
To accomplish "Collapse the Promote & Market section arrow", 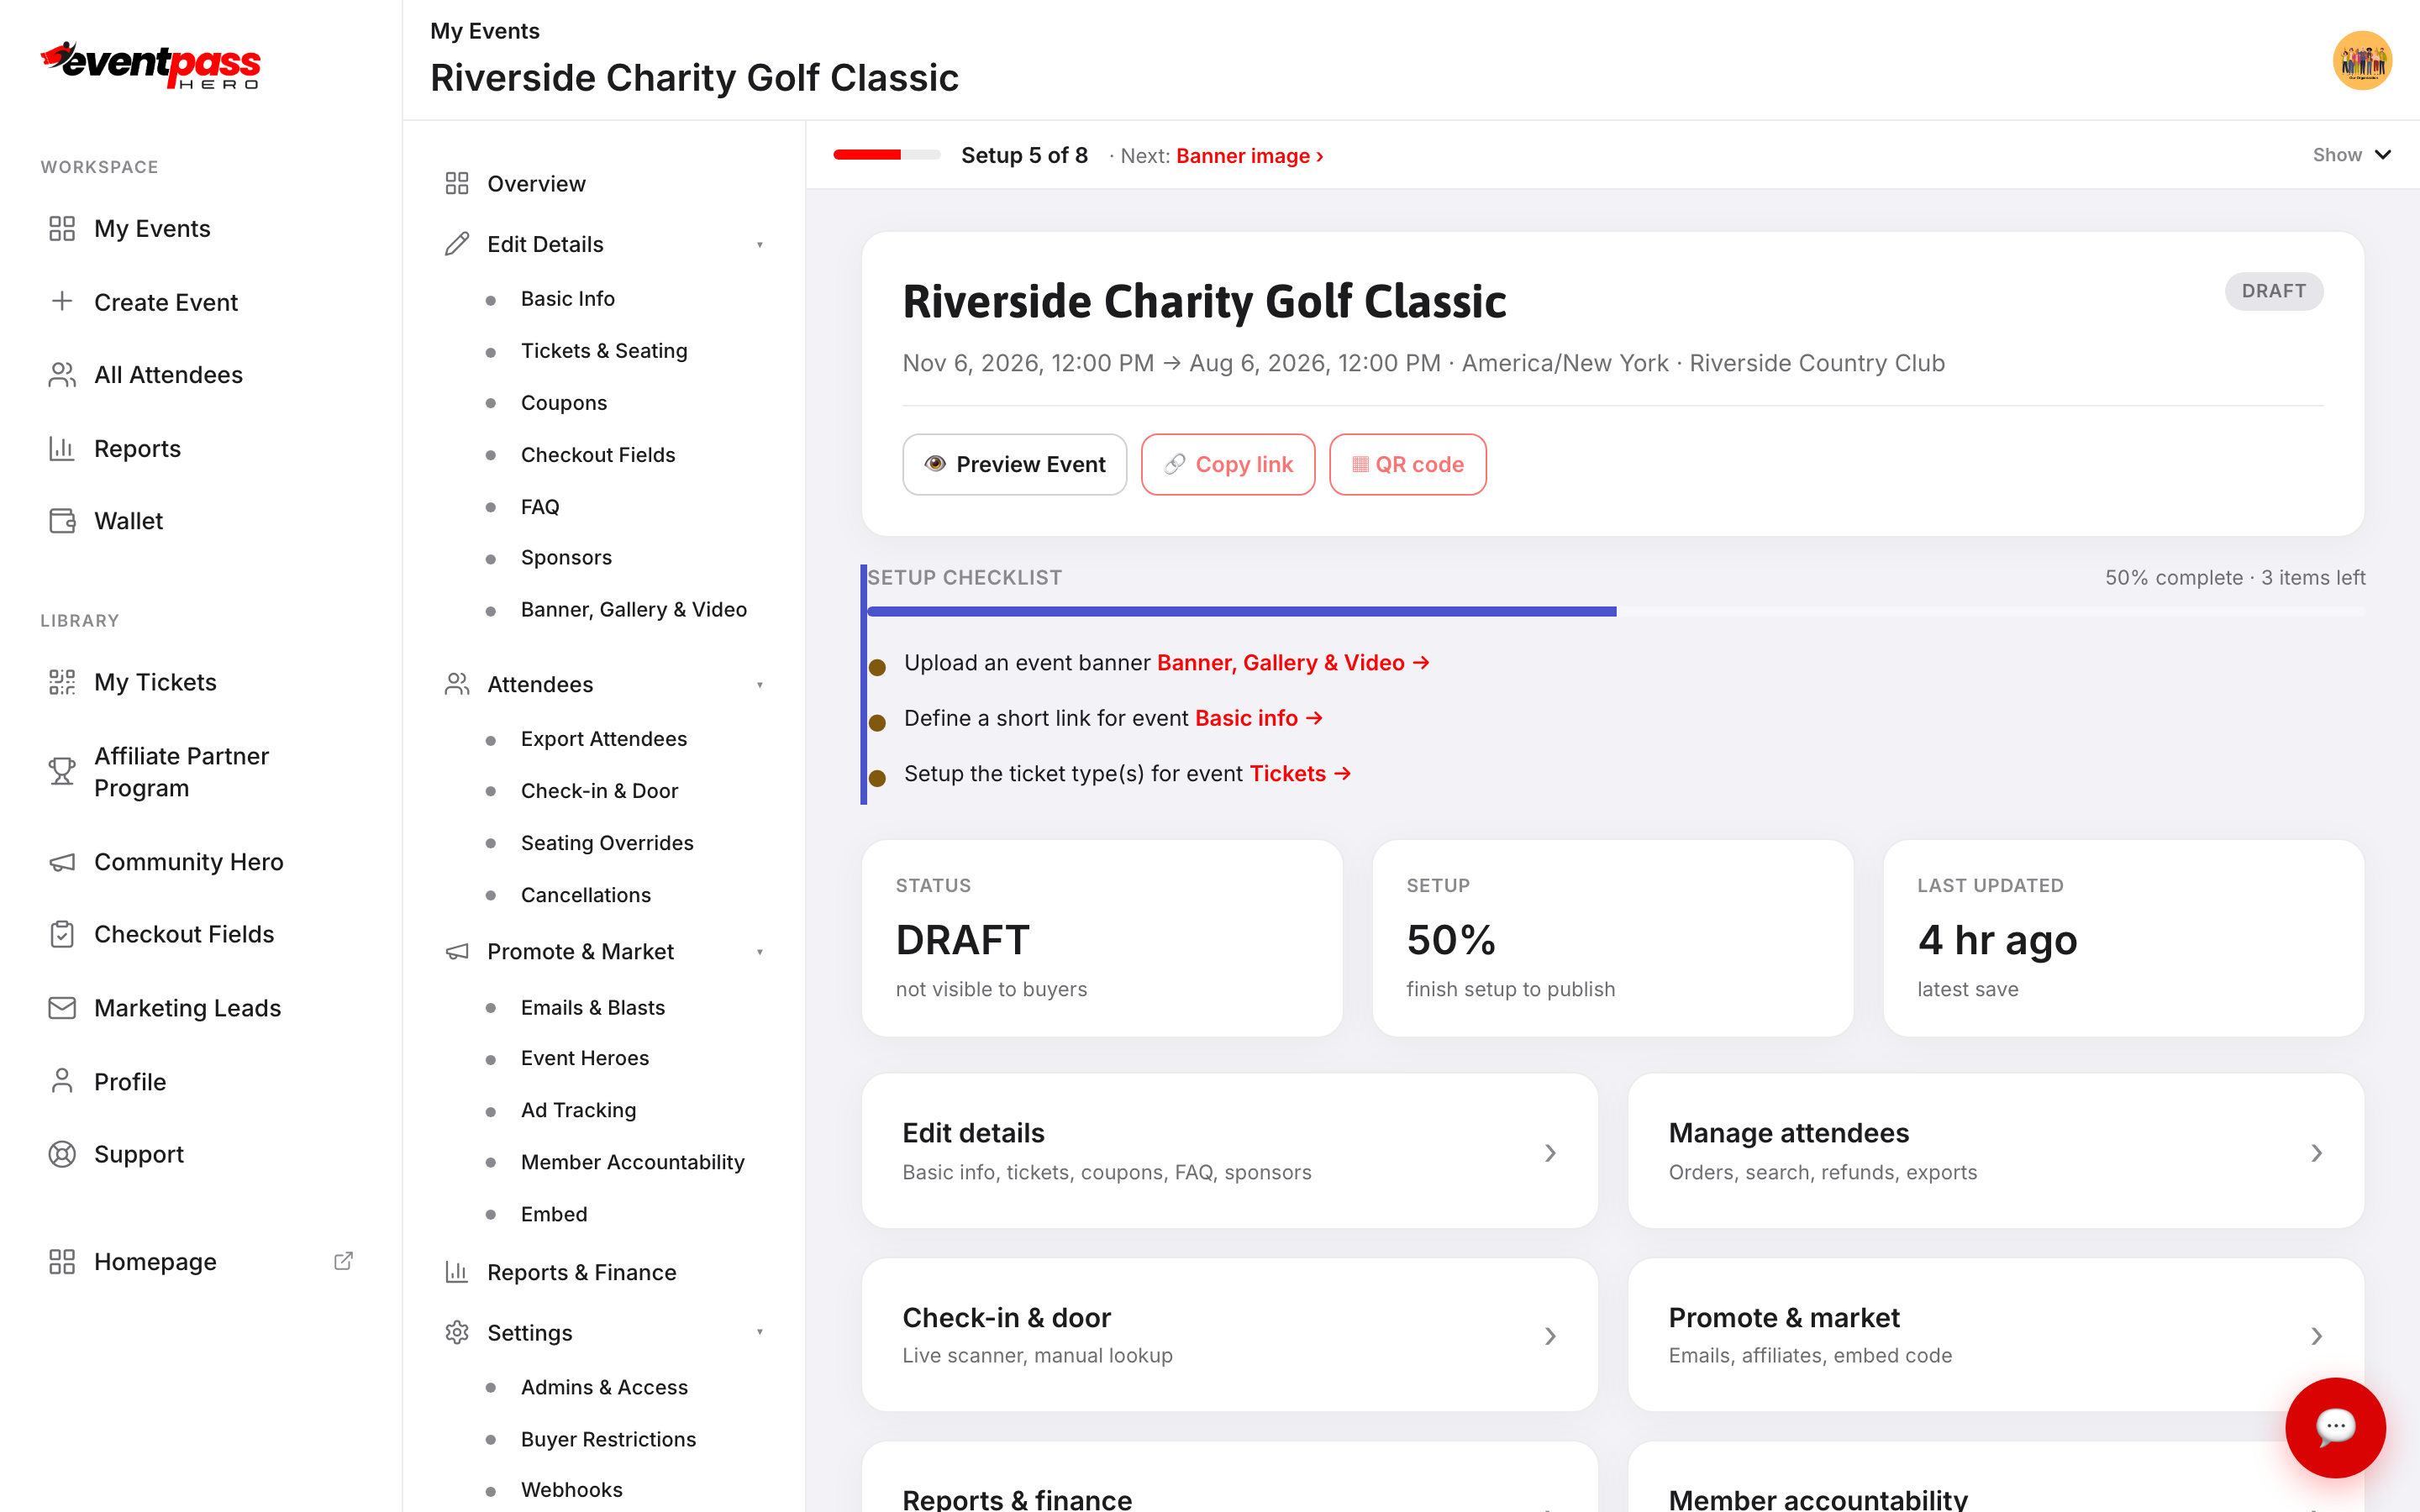I will [x=760, y=952].
